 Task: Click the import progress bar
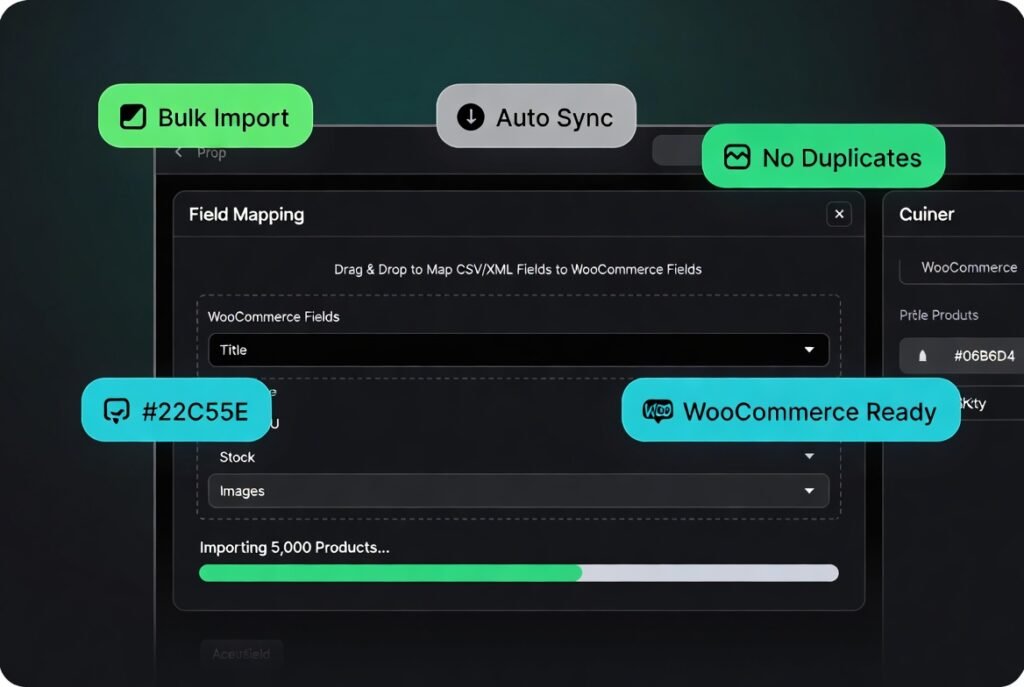click(x=519, y=573)
